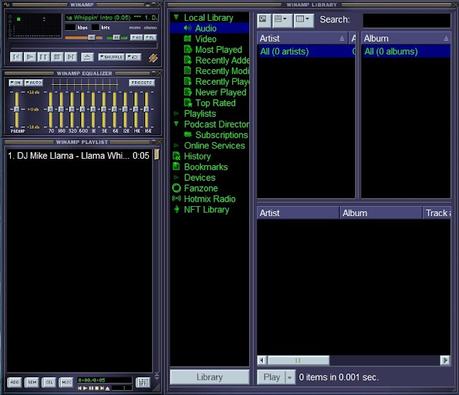Viewport: 459px width, 395px height.
Task: Expand the Devices tree node
Action: pyautogui.click(x=176, y=178)
